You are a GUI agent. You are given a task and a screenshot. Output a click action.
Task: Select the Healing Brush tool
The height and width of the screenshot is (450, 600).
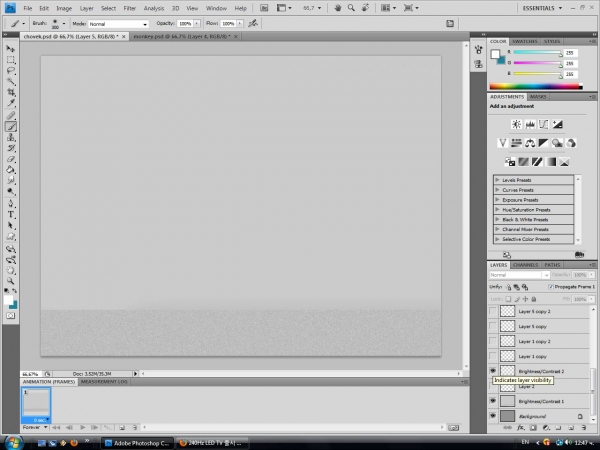click(x=11, y=115)
